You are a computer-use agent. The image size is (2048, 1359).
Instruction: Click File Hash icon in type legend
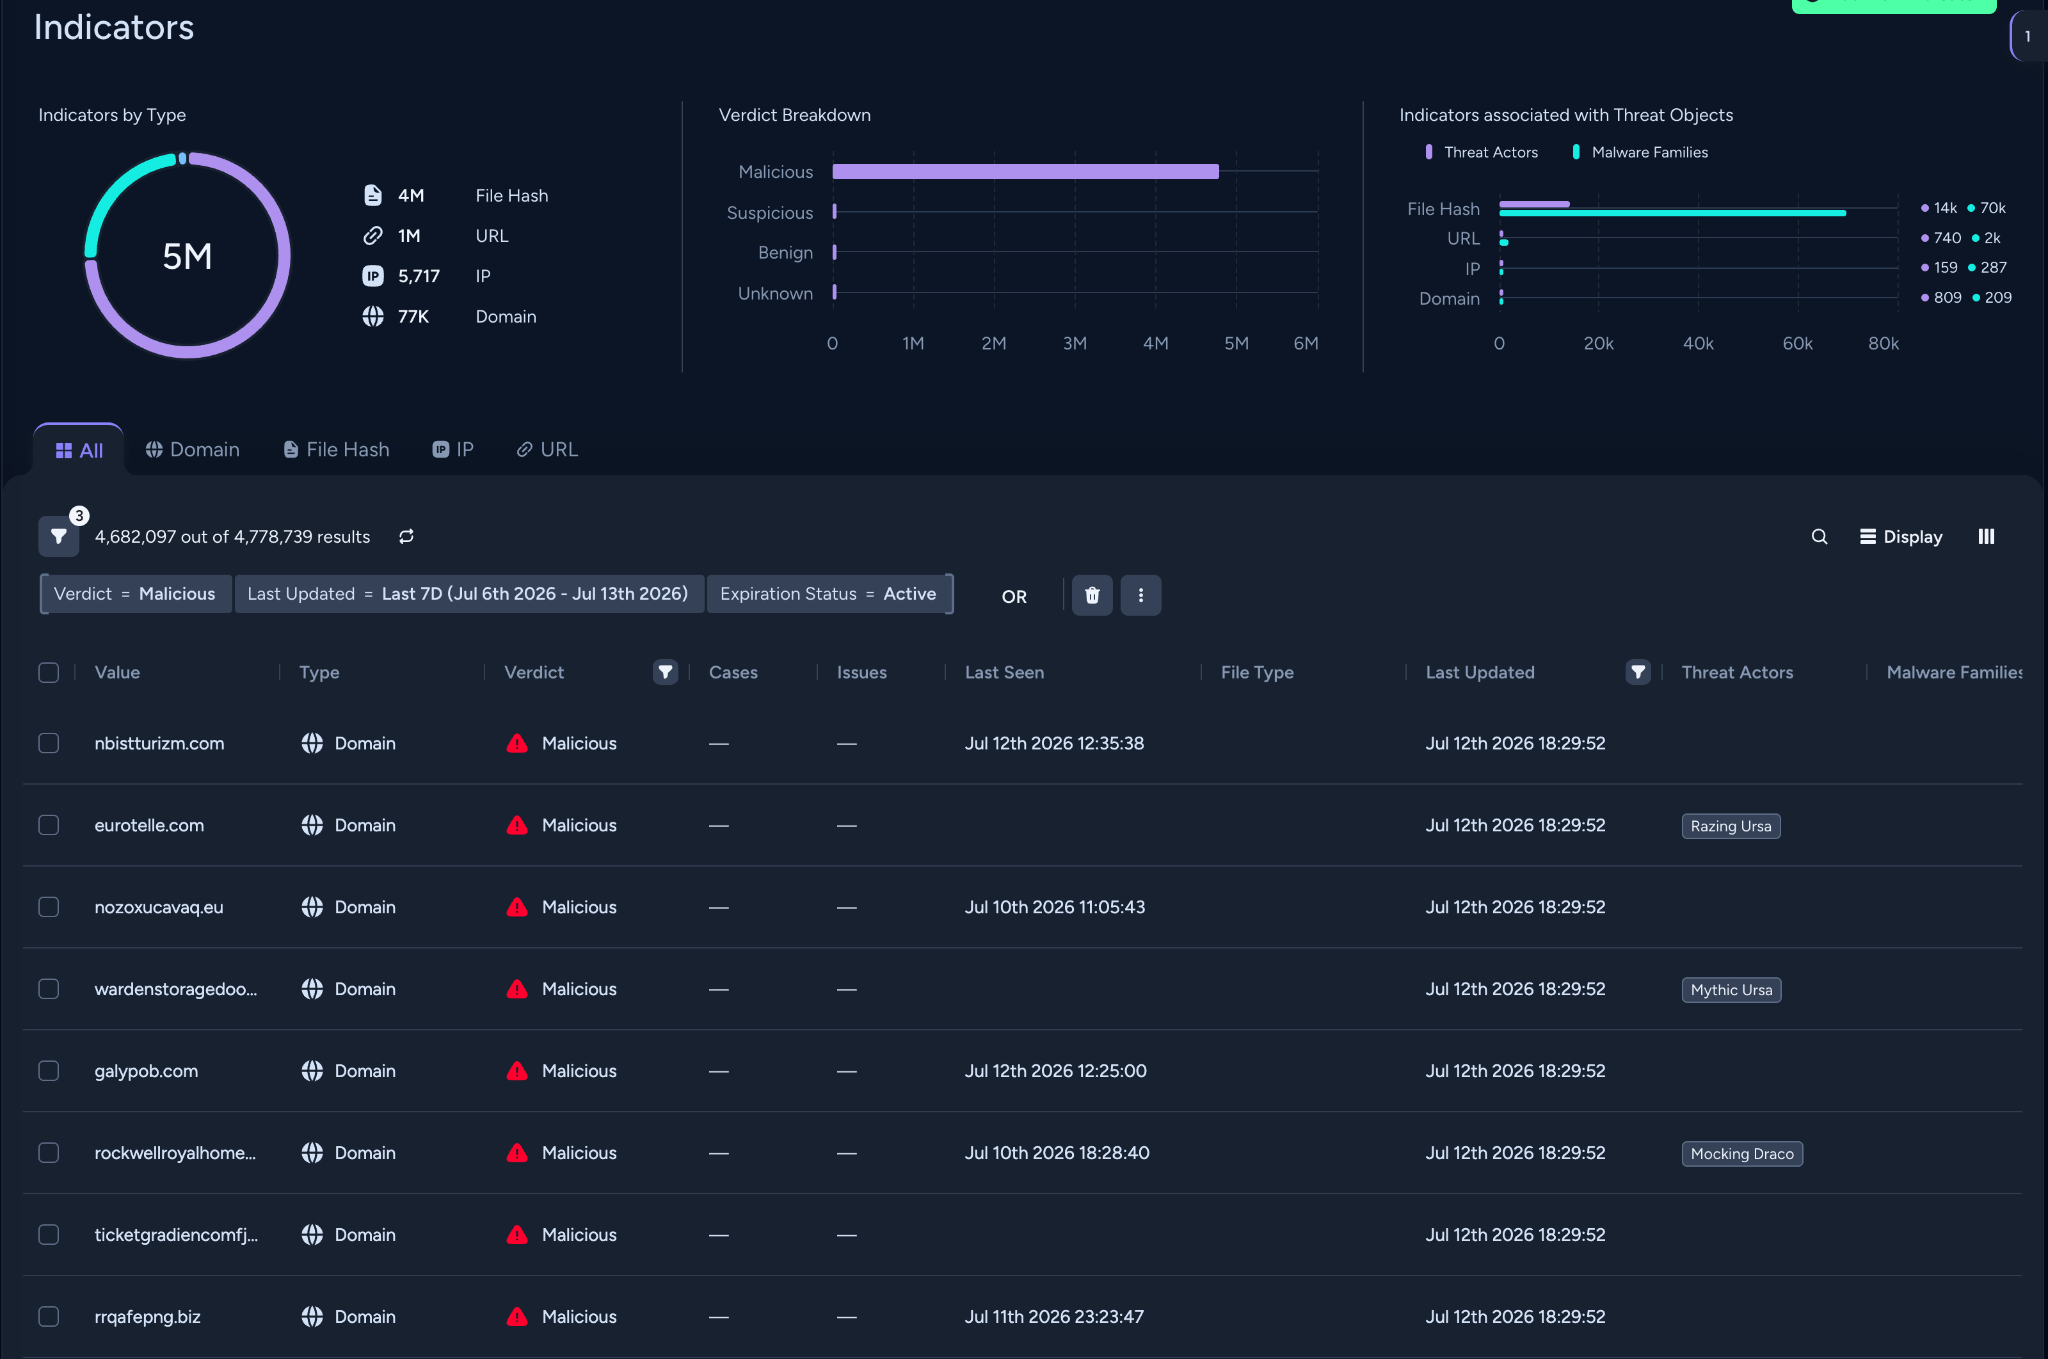click(x=373, y=195)
